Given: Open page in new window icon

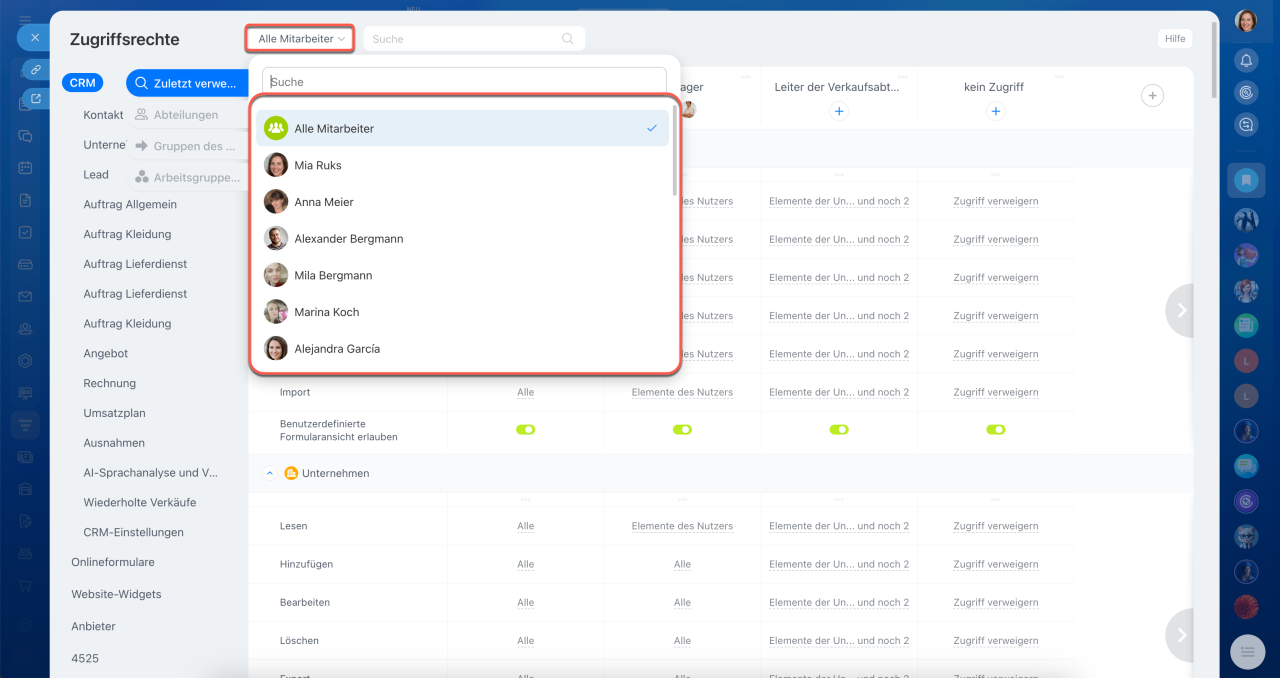Looking at the screenshot, I should pyautogui.click(x=36, y=98).
